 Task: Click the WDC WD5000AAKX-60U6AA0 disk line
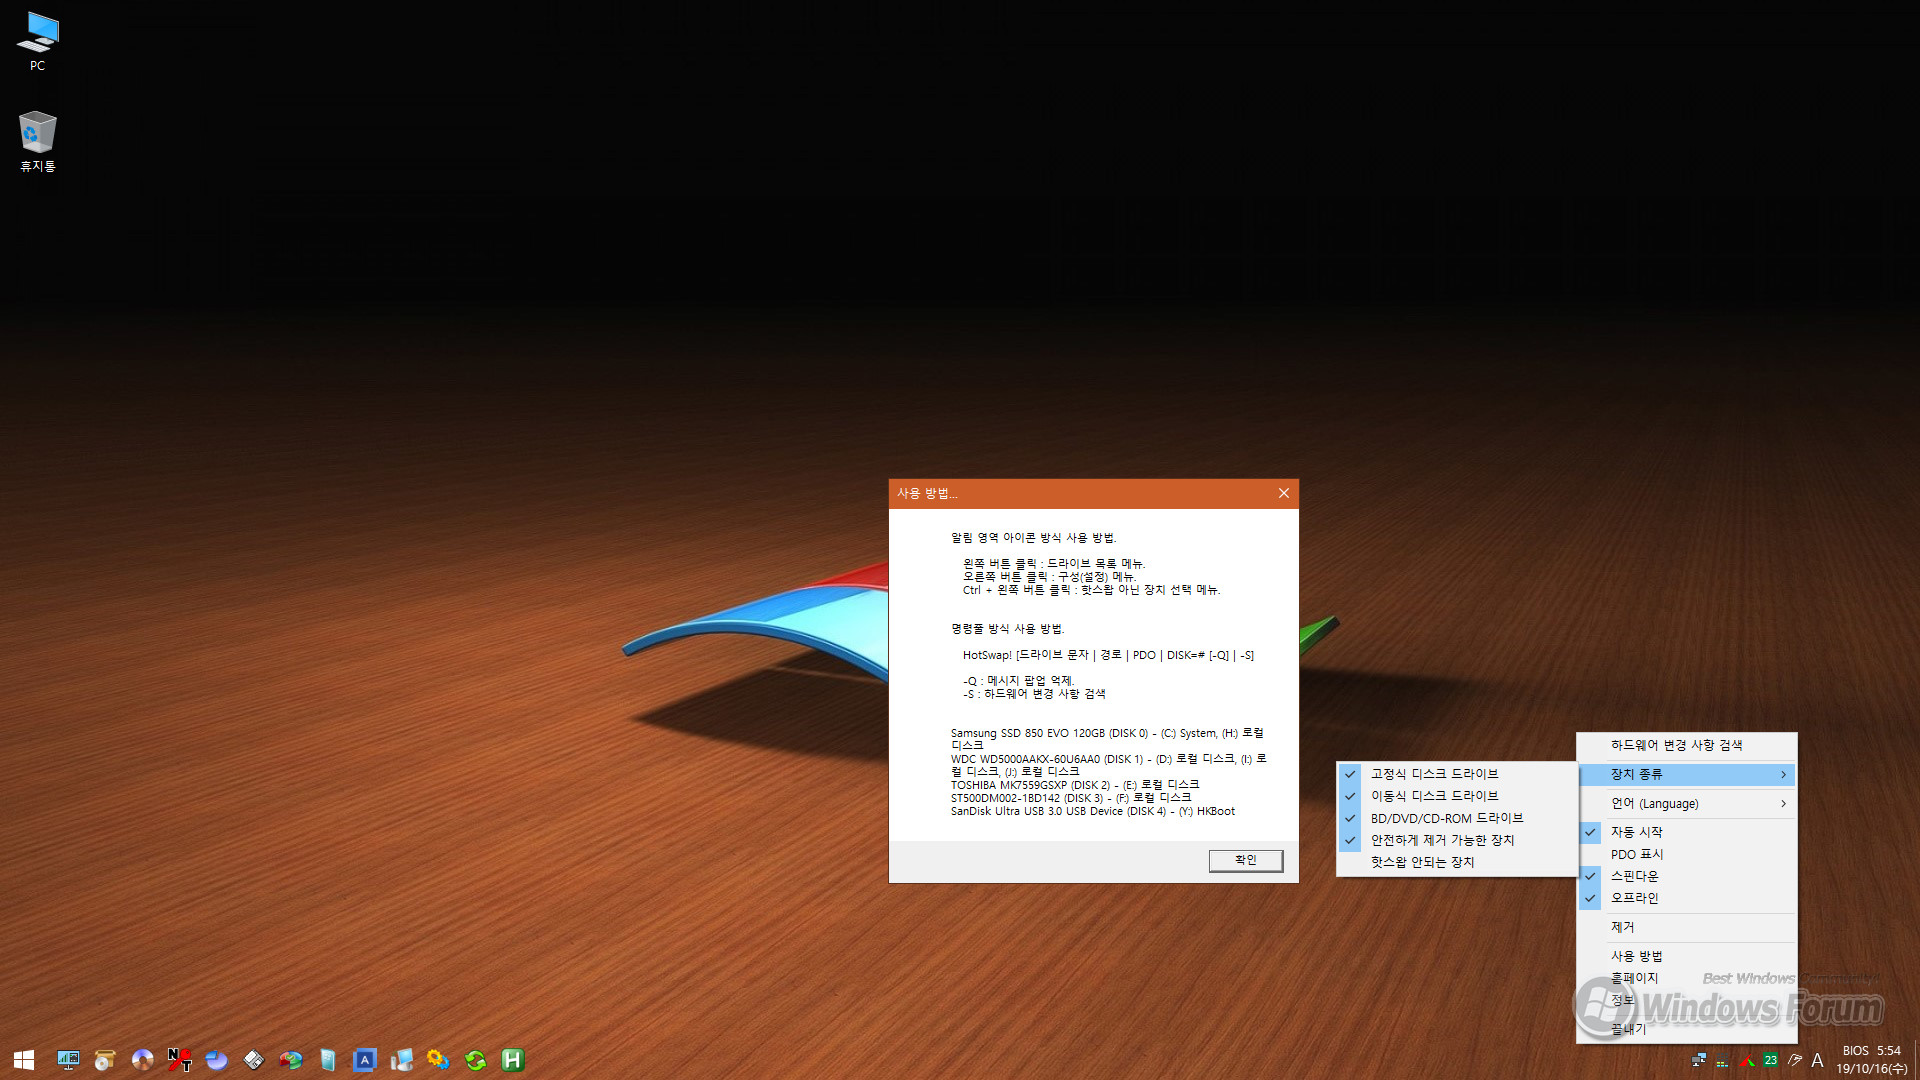click(x=1108, y=765)
